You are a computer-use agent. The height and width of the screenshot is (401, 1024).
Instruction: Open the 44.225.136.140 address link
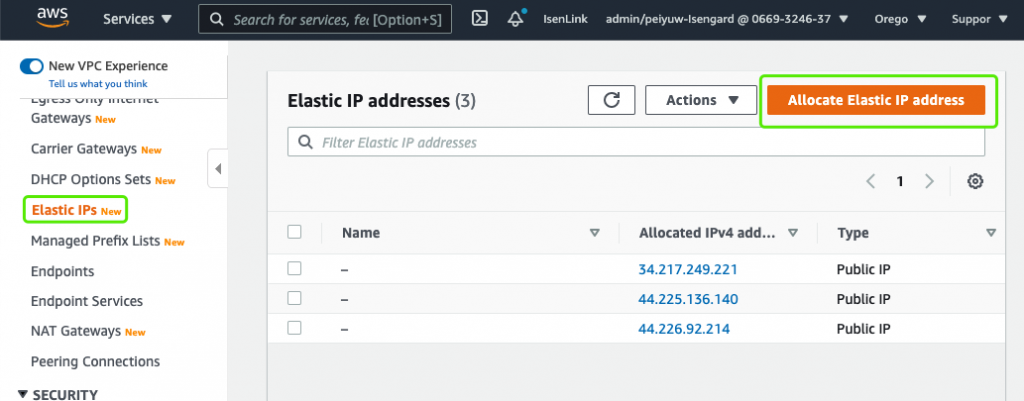point(688,299)
